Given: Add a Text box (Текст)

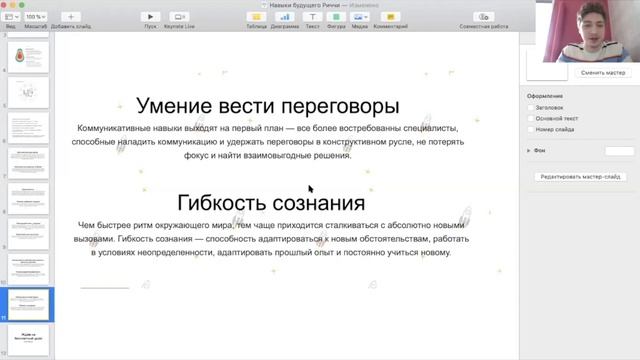Looking at the screenshot, I should coord(312,17).
